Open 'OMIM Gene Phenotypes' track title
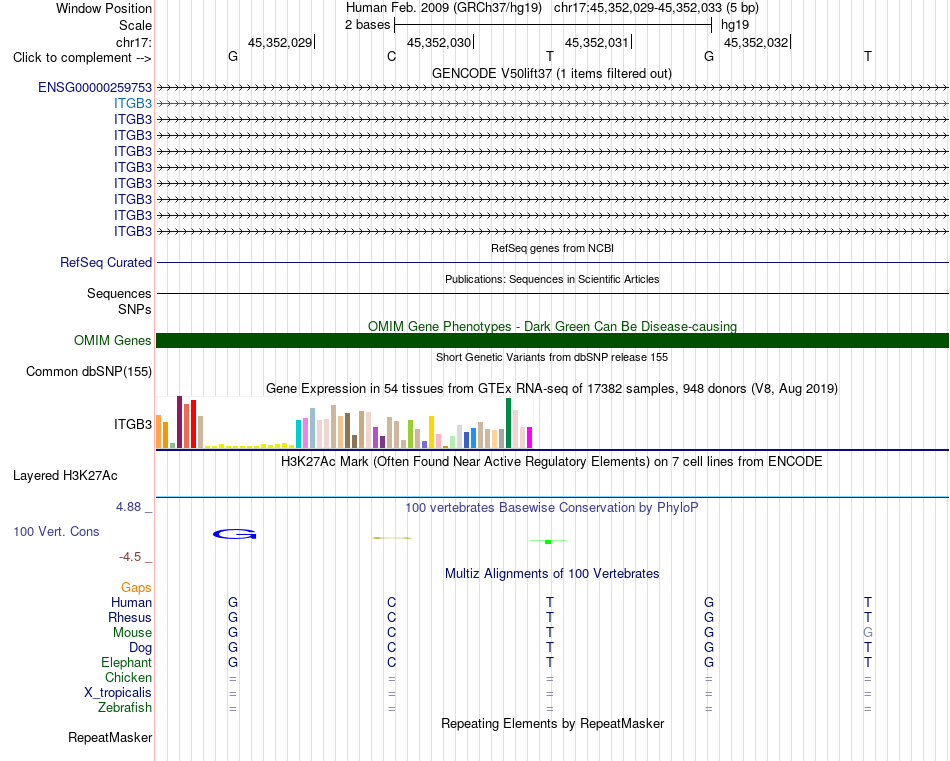950x761 pixels. click(x=552, y=326)
